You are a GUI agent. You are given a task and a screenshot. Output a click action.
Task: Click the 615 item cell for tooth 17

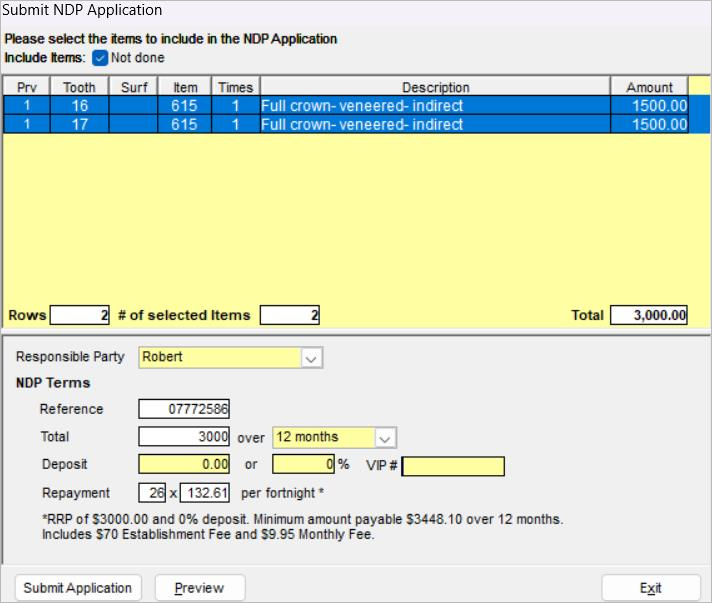click(185, 124)
